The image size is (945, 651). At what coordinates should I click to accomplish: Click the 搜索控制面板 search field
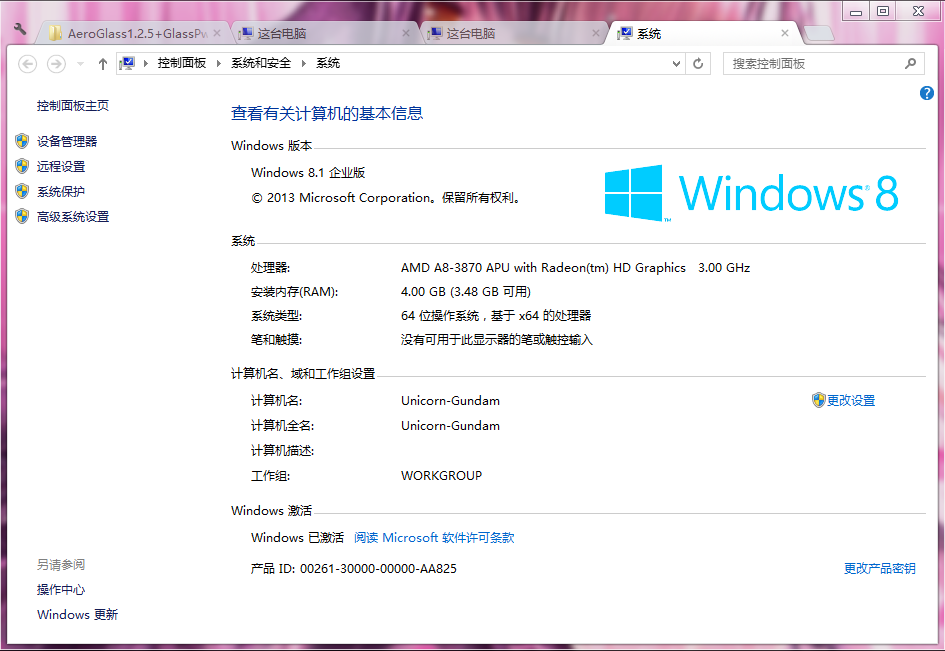[x=810, y=64]
